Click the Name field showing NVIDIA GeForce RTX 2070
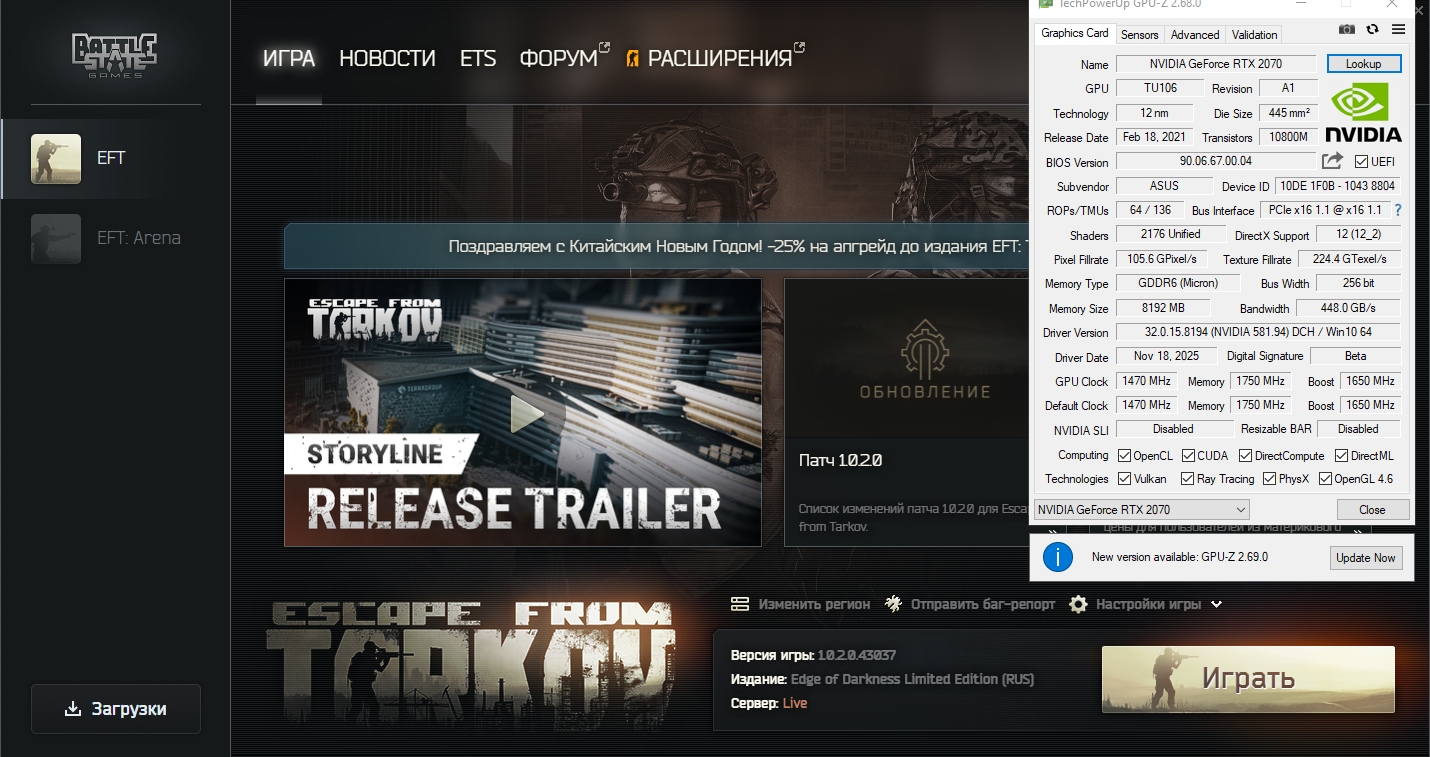The width and height of the screenshot is (1430, 757). click(x=1214, y=64)
